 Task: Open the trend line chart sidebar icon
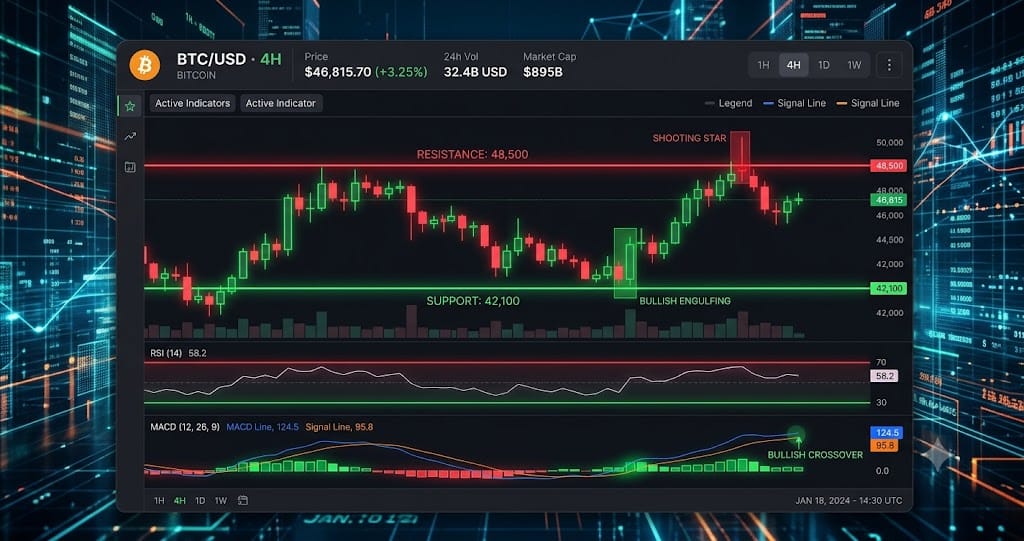click(130, 136)
